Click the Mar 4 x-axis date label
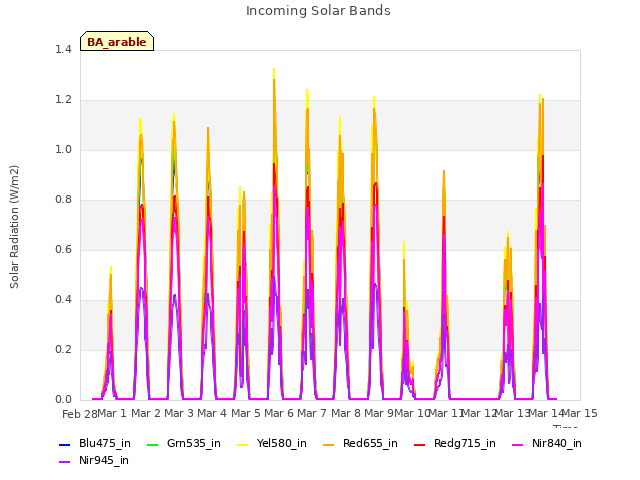The height and width of the screenshot is (480, 640). tap(212, 414)
